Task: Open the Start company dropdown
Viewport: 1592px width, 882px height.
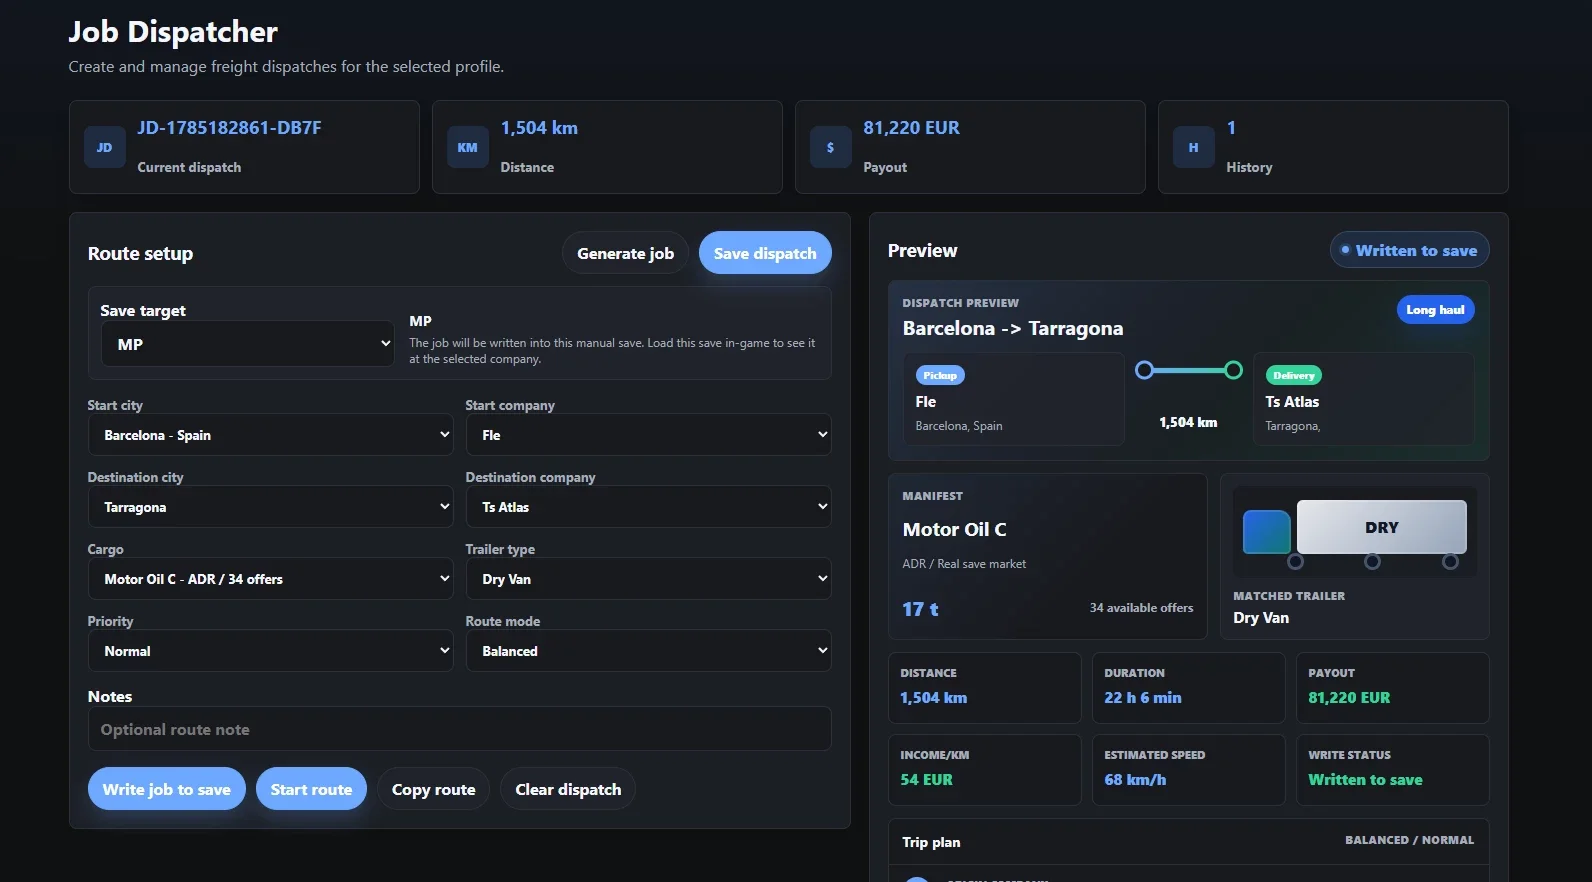Action: (648, 435)
